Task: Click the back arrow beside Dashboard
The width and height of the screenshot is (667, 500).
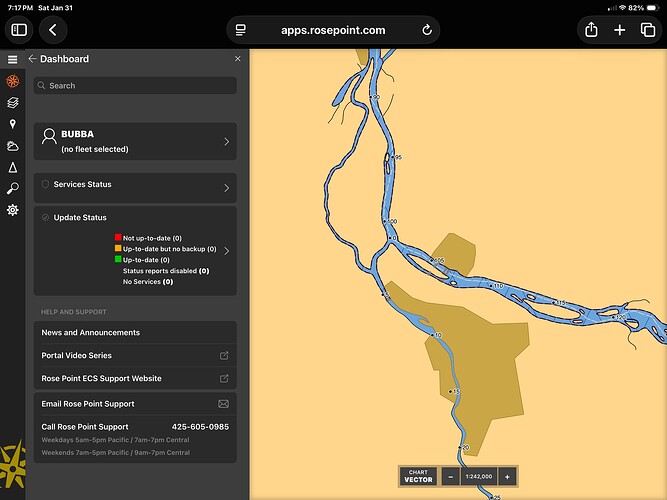Action: [x=32, y=59]
